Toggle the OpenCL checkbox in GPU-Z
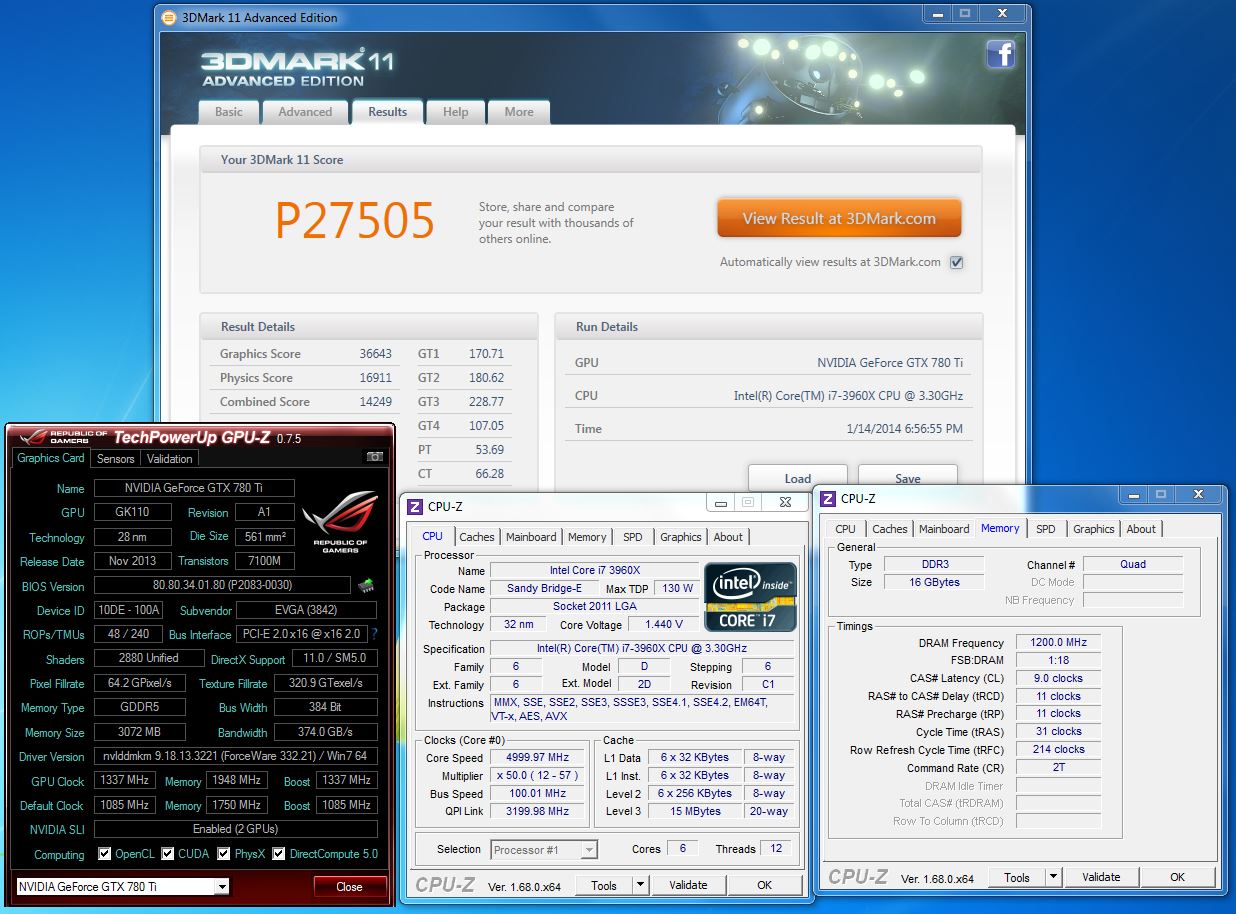The height and width of the screenshot is (914, 1236). click(105, 854)
